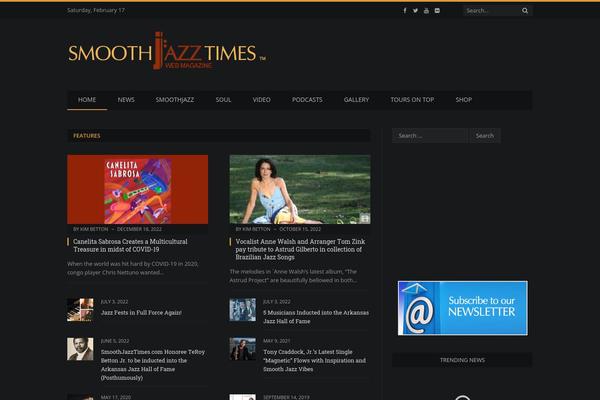Open Canelita Sabrosa Multicultural Treasure article

130,245
